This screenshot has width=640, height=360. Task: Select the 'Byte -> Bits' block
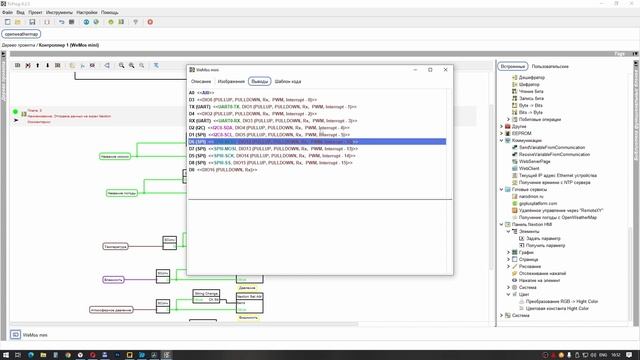coord(530,105)
